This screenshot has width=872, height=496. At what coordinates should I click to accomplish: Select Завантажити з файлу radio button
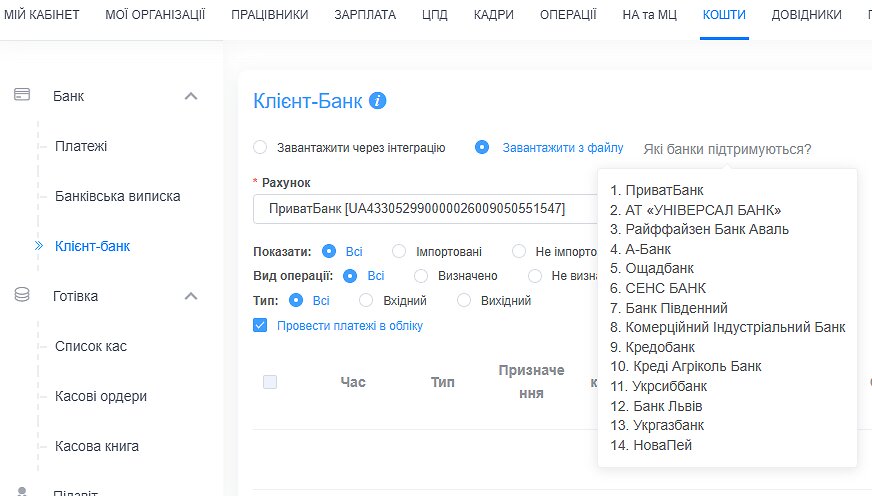click(x=482, y=147)
